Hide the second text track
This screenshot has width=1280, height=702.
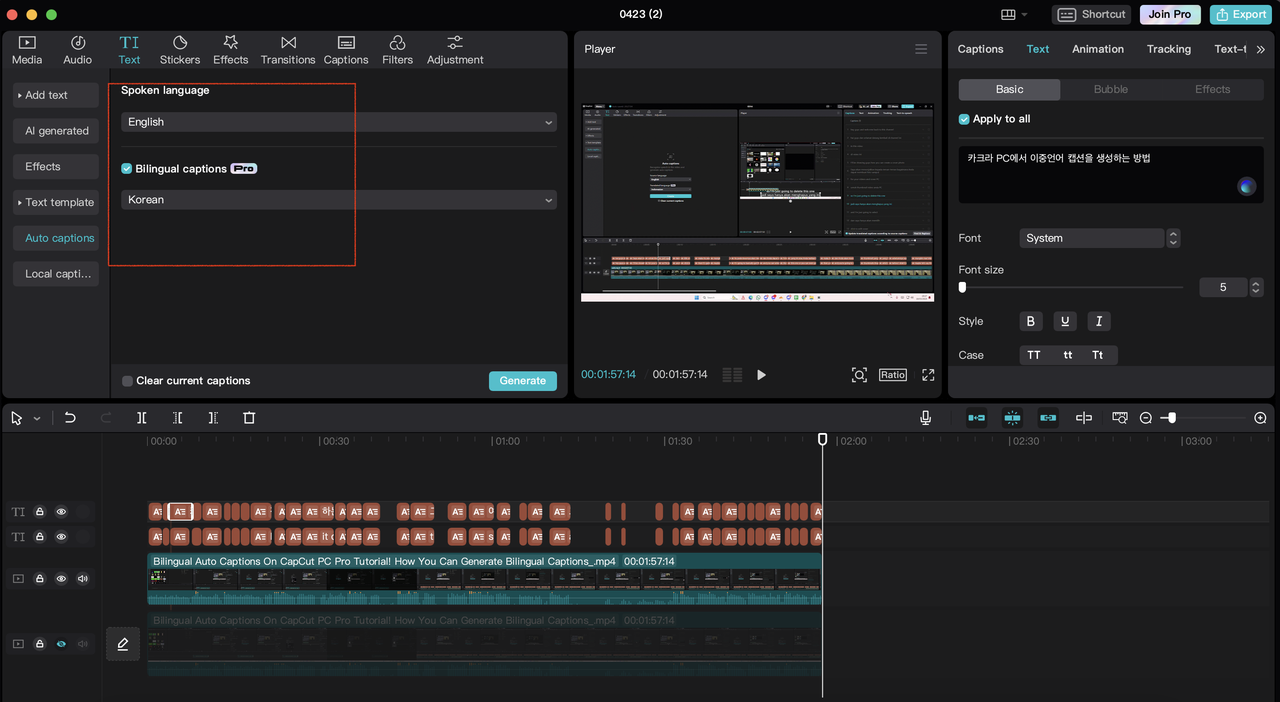[x=61, y=537]
